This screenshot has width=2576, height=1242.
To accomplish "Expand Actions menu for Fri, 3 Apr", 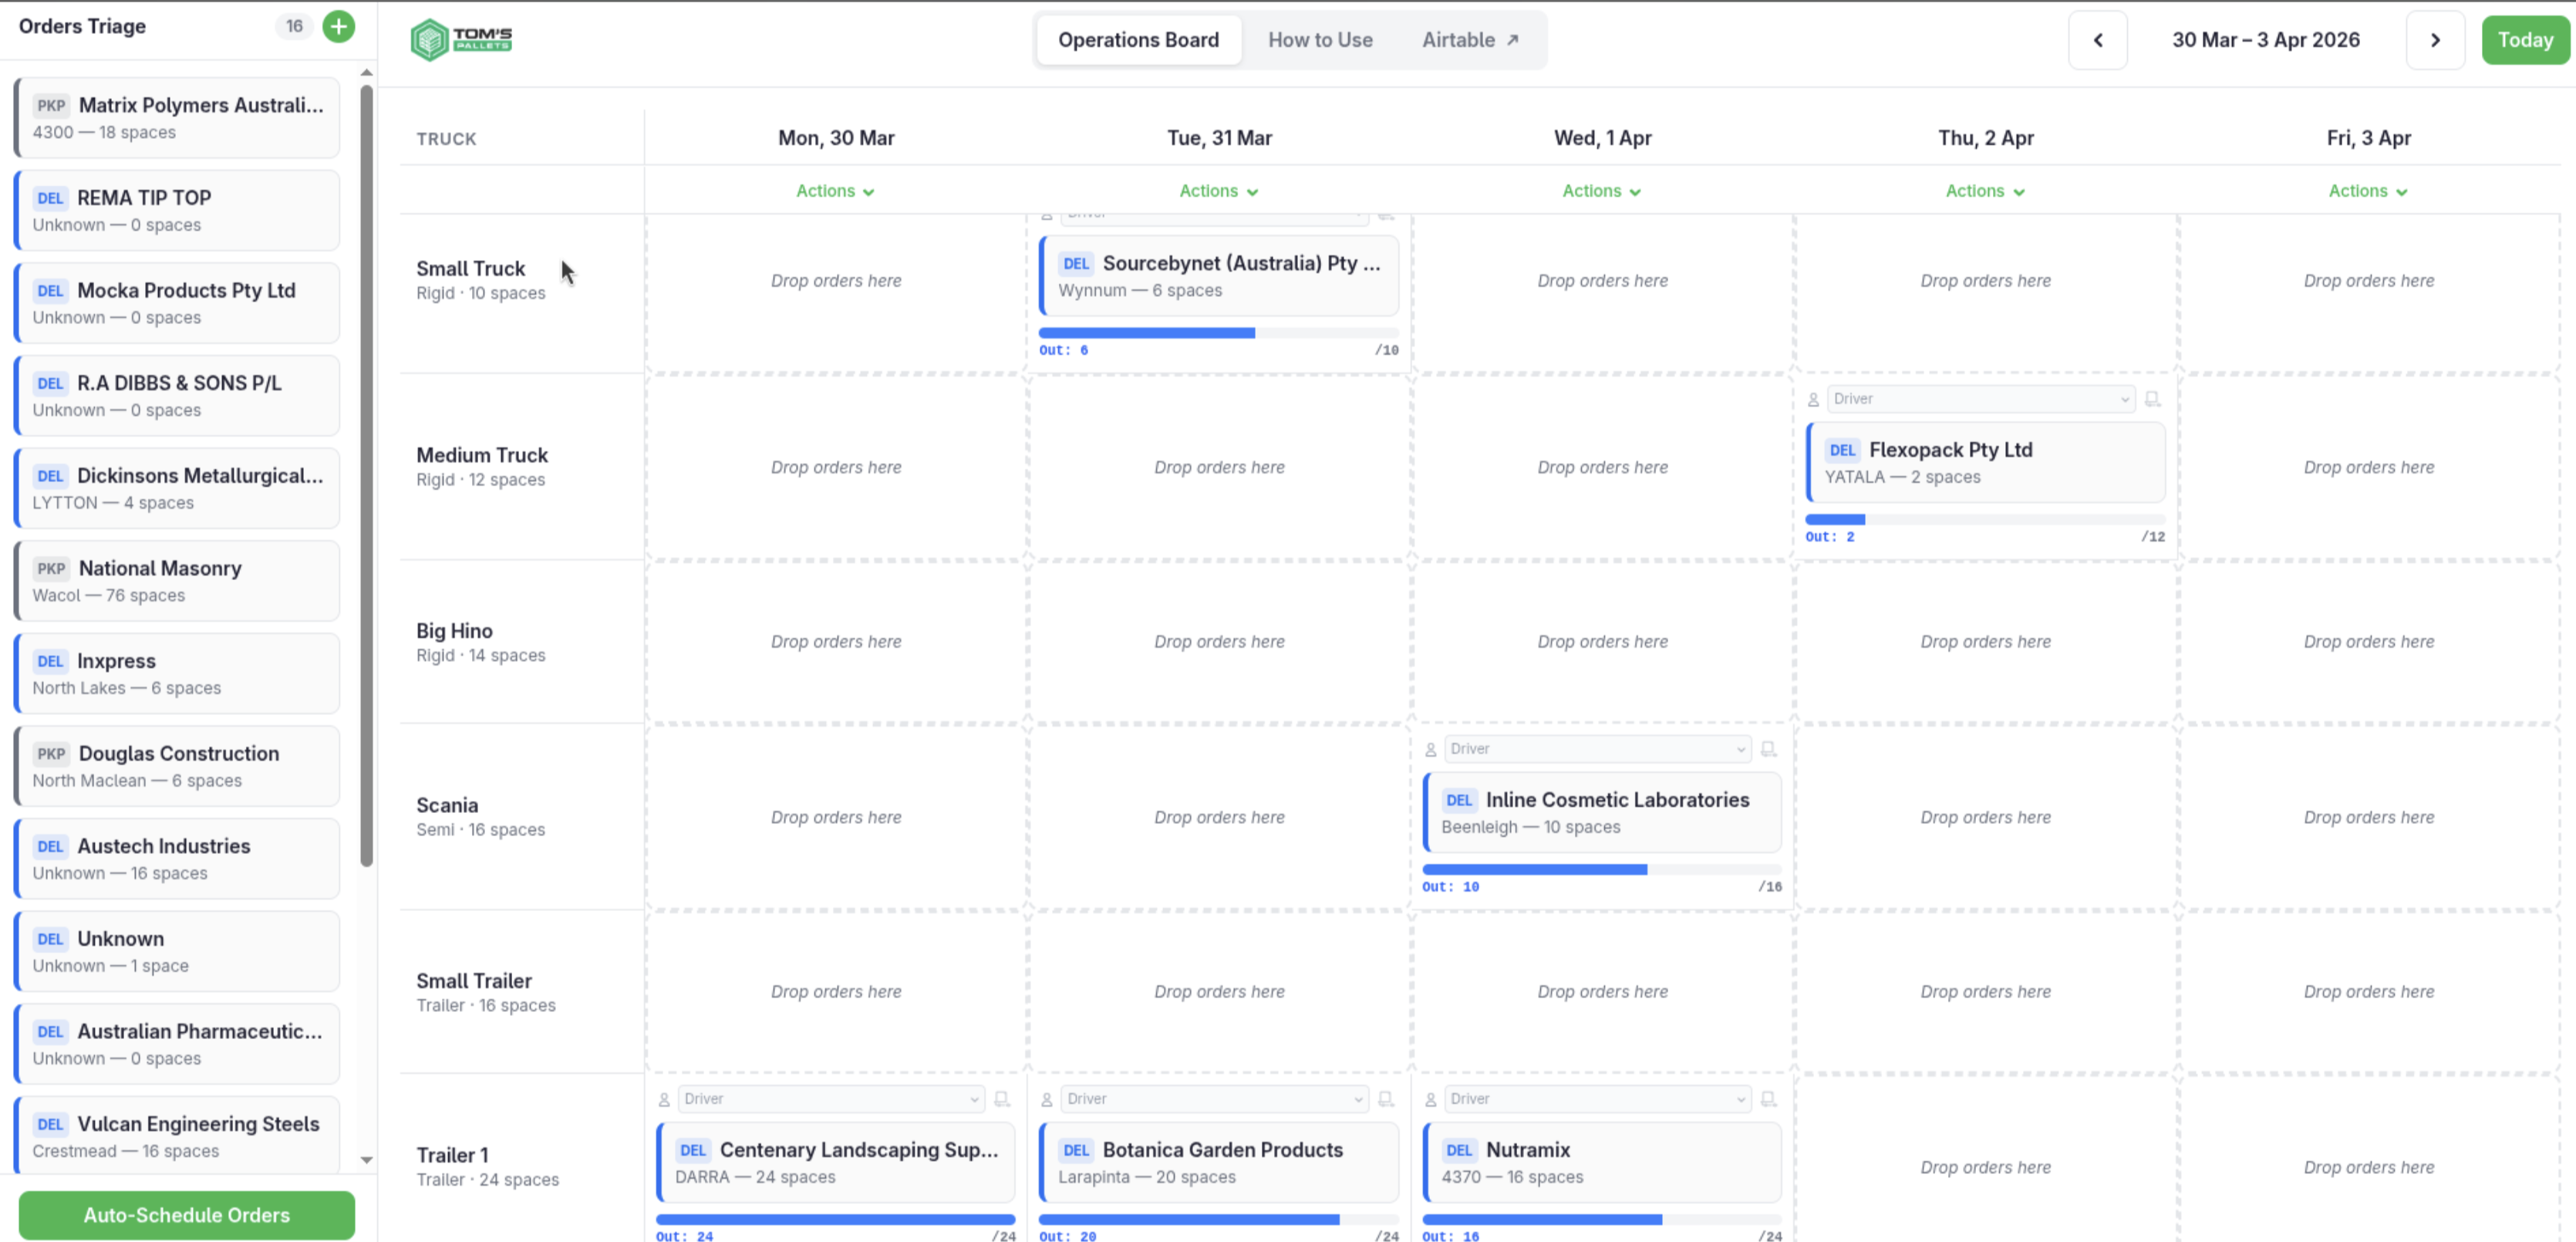I will (x=2367, y=191).
